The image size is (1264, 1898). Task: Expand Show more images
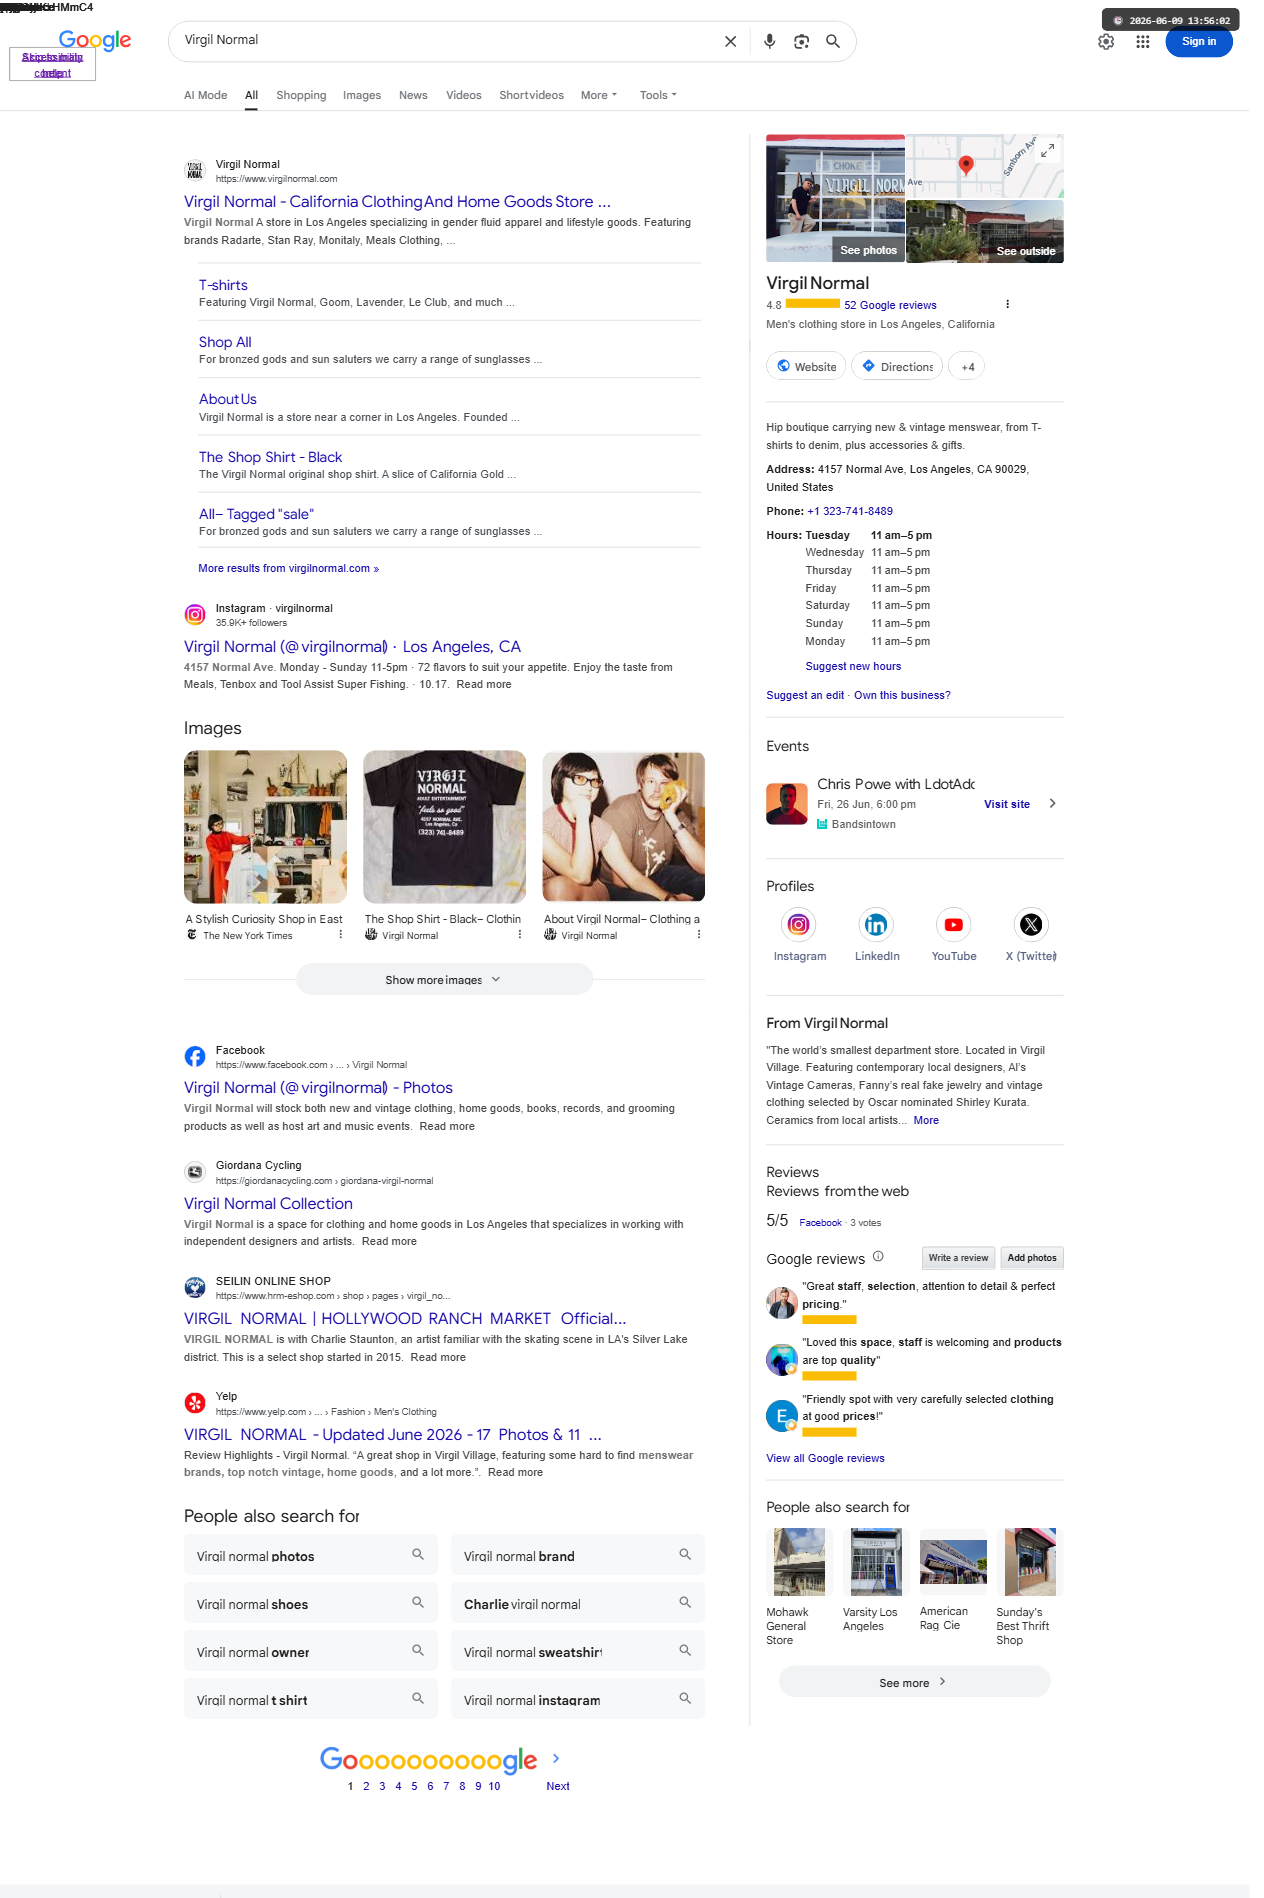(444, 979)
